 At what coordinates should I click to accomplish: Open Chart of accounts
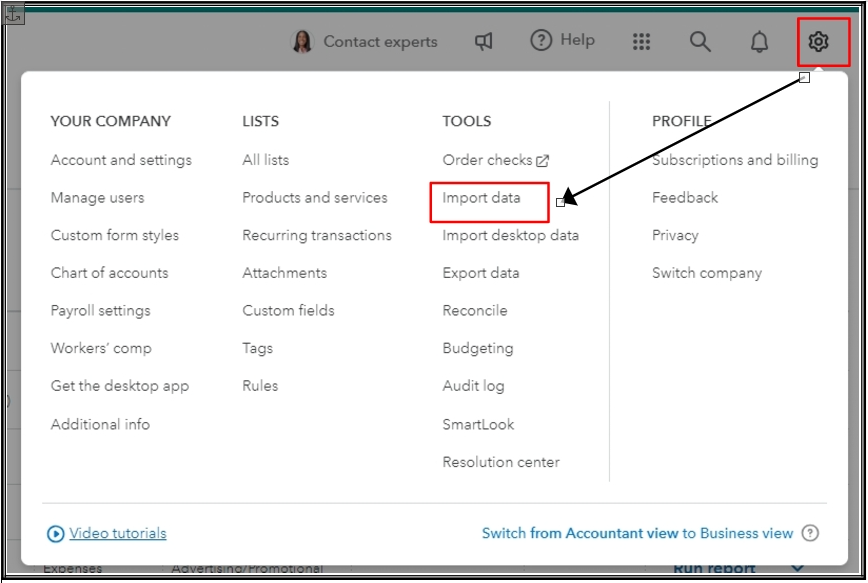coord(109,273)
